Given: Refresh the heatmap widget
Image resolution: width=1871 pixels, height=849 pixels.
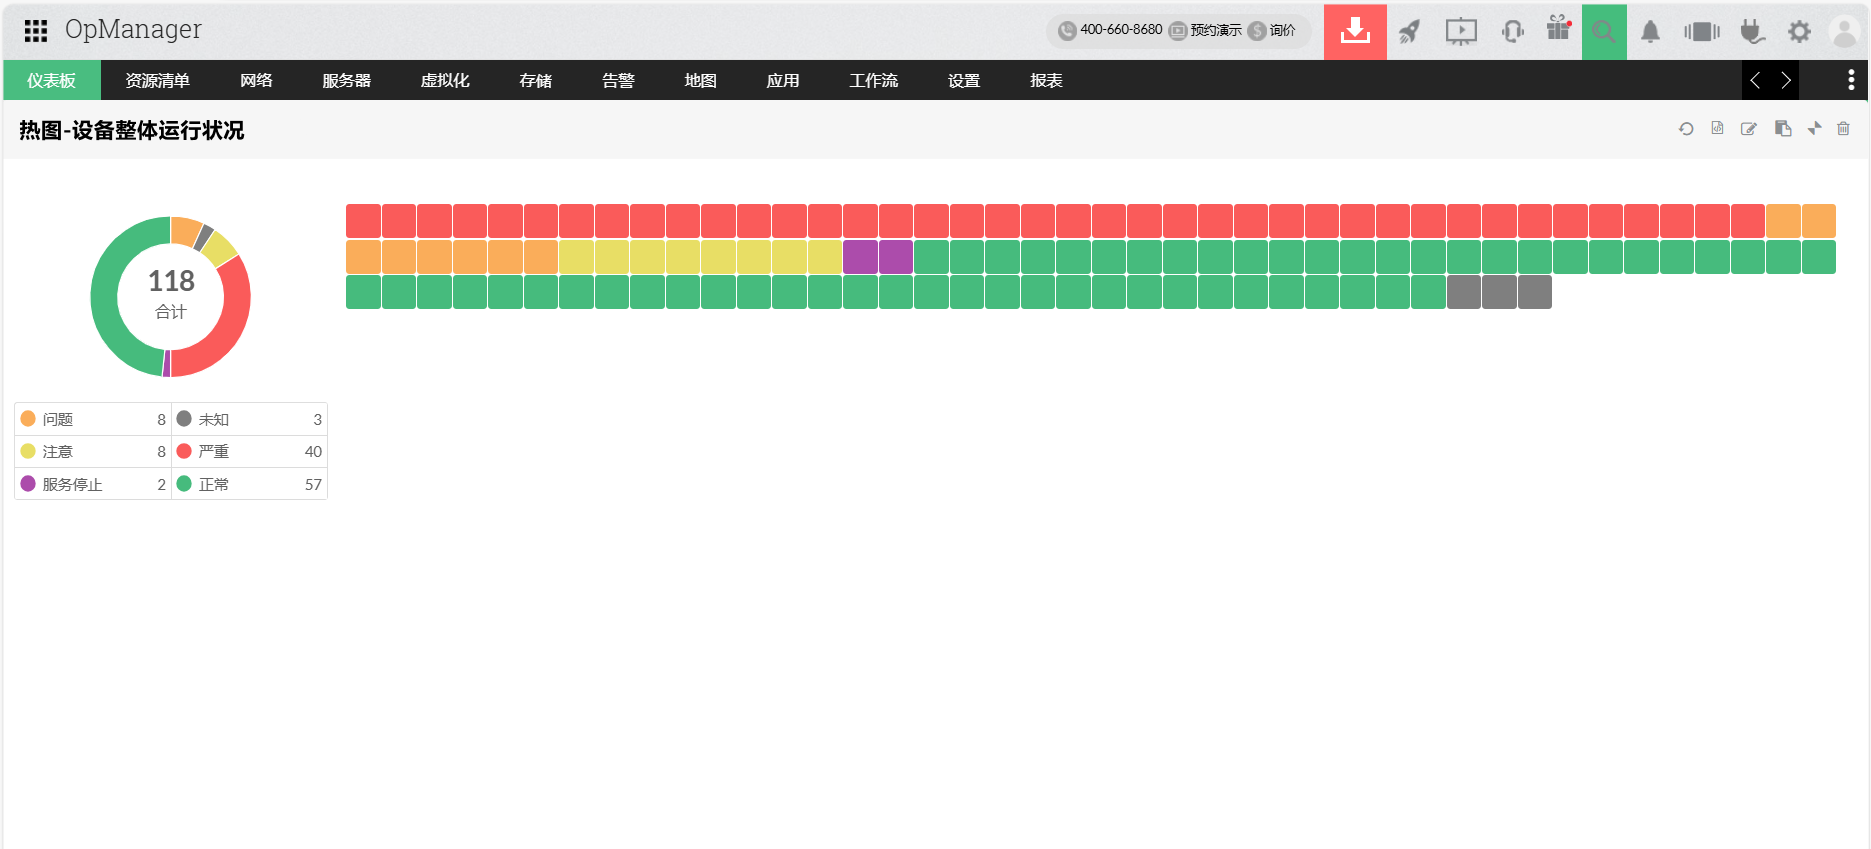Looking at the screenshot, I should [x=1686, y=129].
